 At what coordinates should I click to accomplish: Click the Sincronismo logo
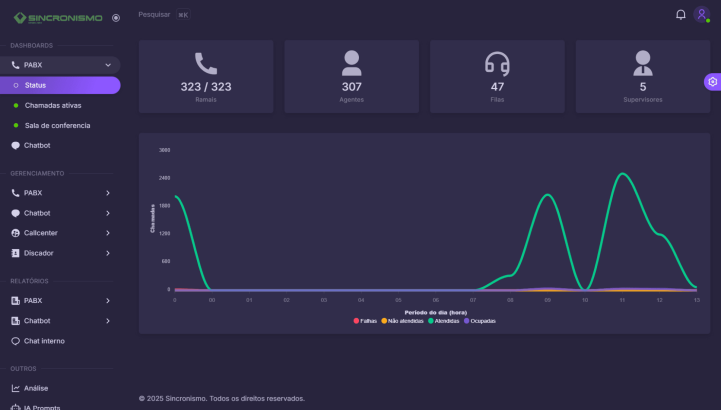[58, 17]
